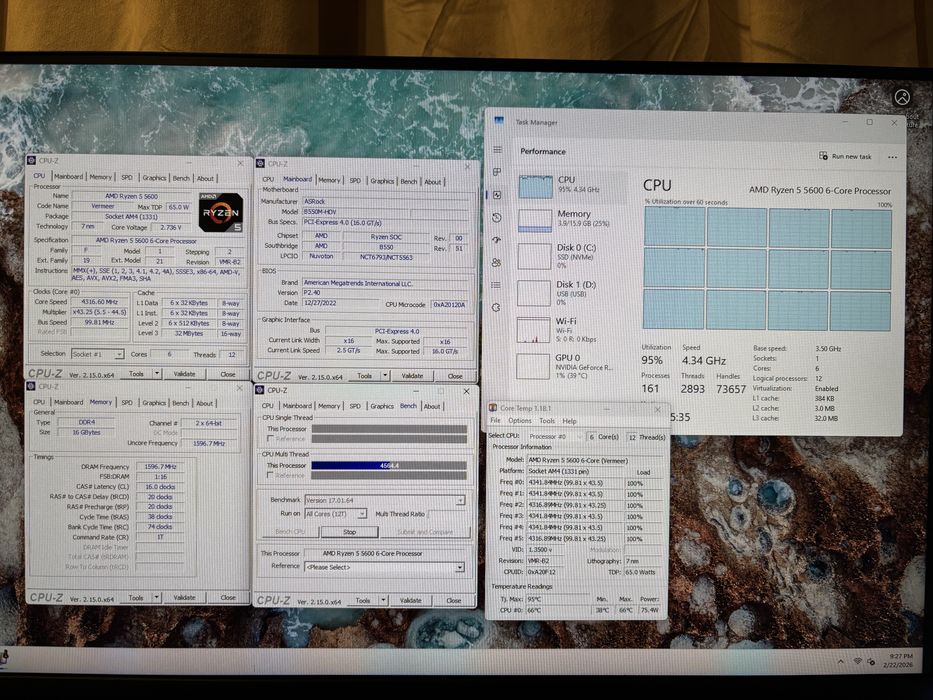Expand Tools arrow in CPU-Z Bench window

coord(384,601)
